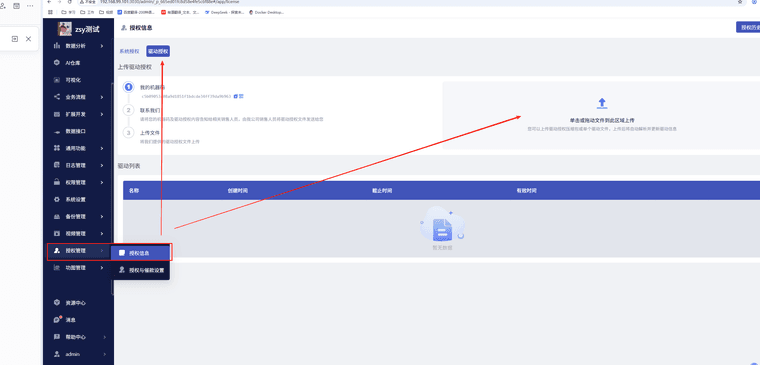Click the 权限管理 lock icon

[57, 182]
